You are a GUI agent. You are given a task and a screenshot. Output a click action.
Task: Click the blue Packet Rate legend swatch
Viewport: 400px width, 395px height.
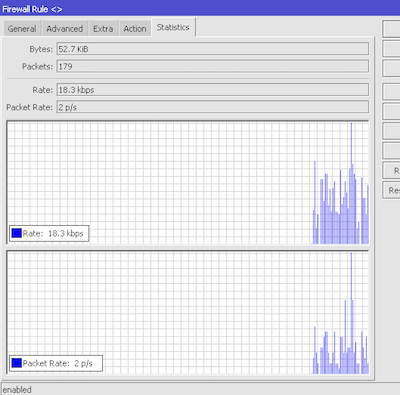coord(17,363)
